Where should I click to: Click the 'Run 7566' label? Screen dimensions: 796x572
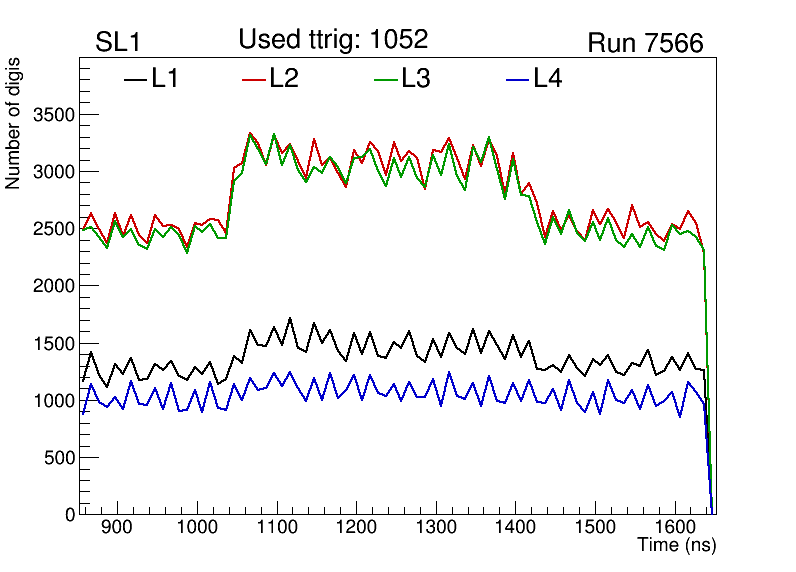[645, 43]
